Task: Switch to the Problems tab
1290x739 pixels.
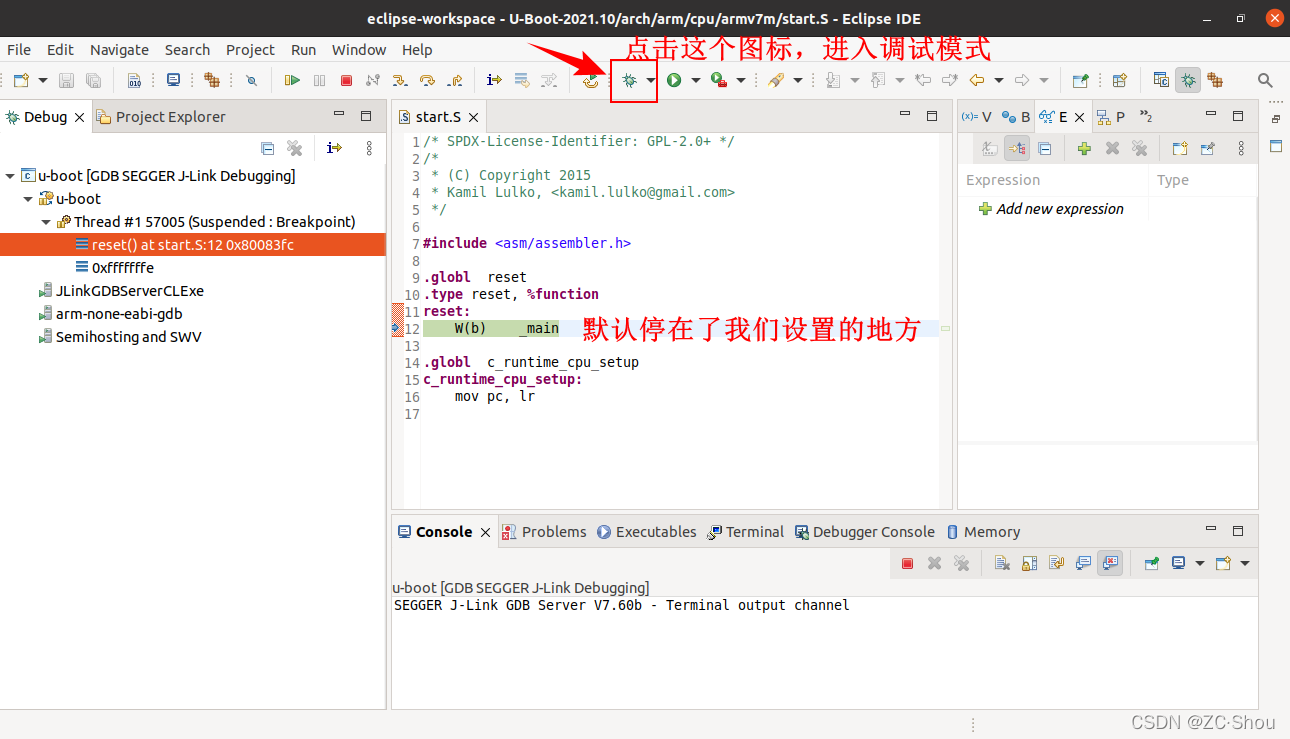Action: 544,532
